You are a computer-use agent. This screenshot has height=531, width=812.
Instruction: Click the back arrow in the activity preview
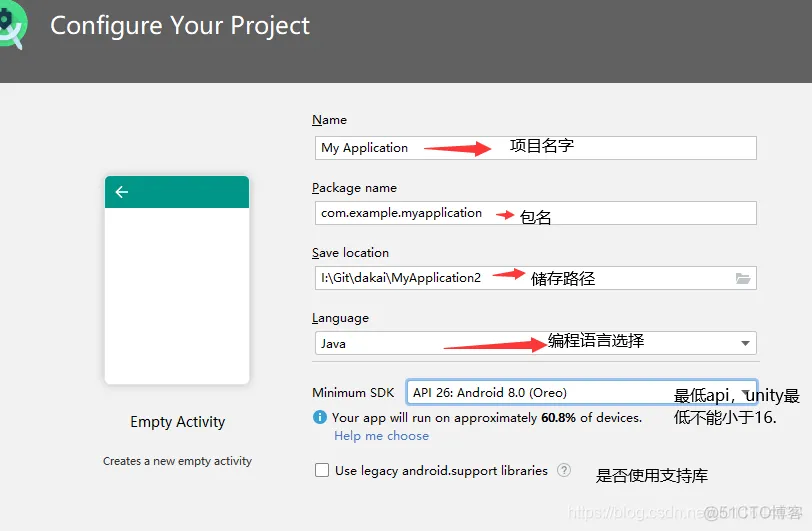click(122, 192)
